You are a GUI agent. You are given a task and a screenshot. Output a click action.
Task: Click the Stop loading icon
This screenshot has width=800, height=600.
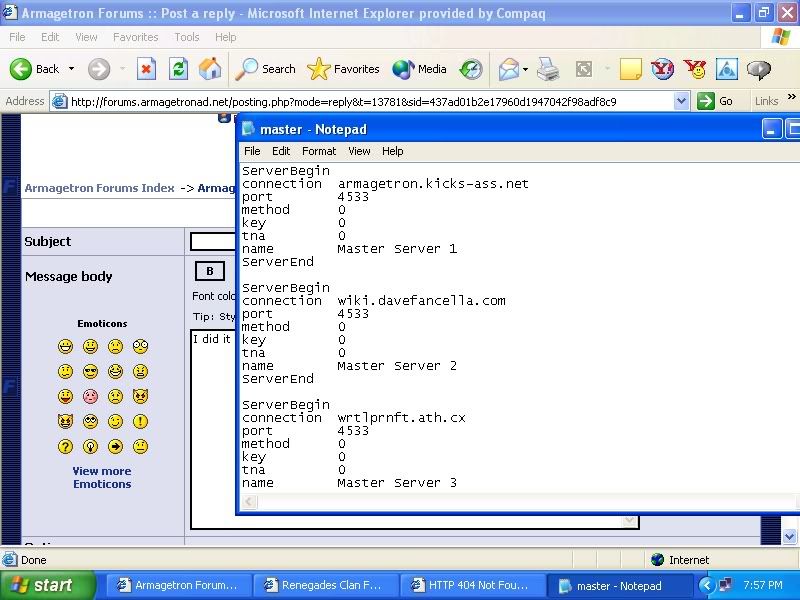coord(146,69)
